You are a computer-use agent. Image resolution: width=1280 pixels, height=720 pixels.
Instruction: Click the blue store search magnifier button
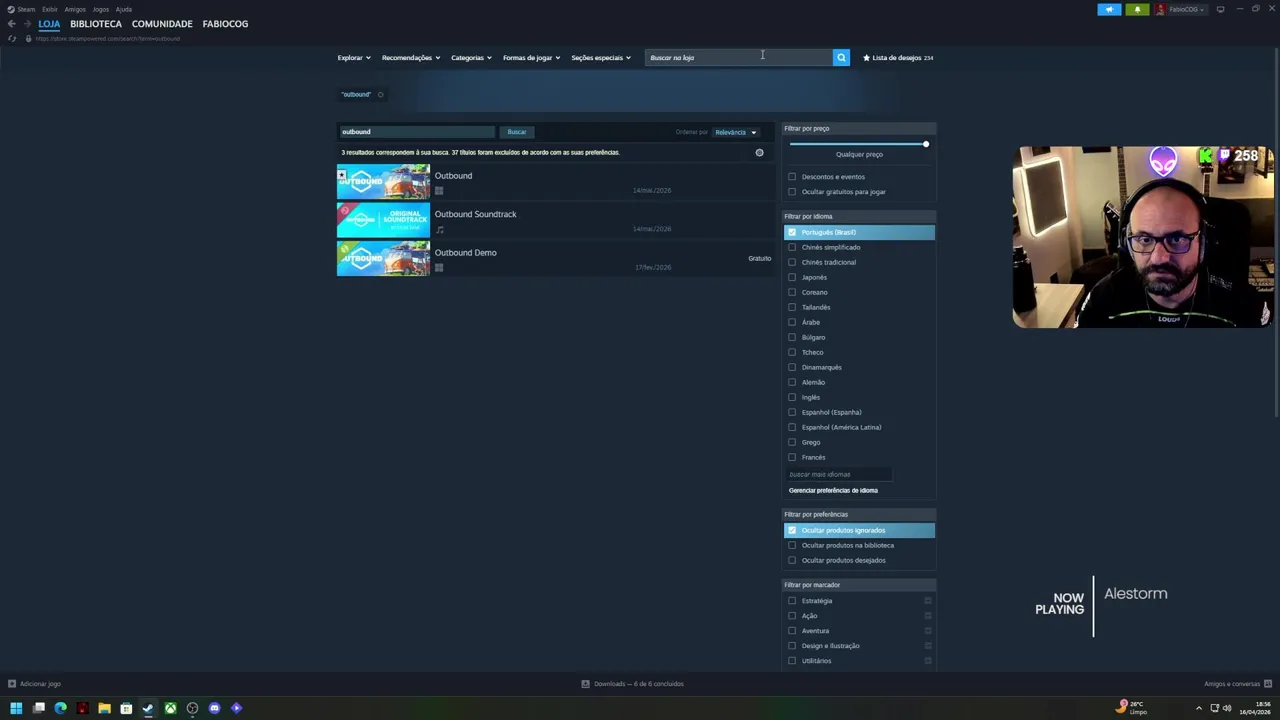[841, 57]
